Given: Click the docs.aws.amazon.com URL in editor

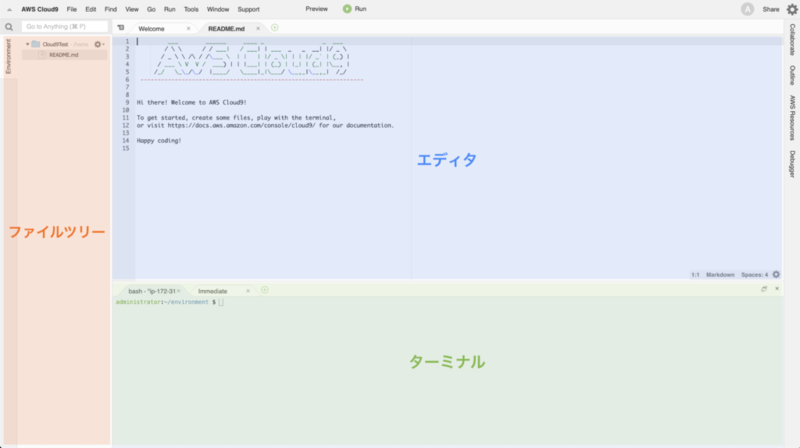Looking at the screenshot, I should [241, 125].
